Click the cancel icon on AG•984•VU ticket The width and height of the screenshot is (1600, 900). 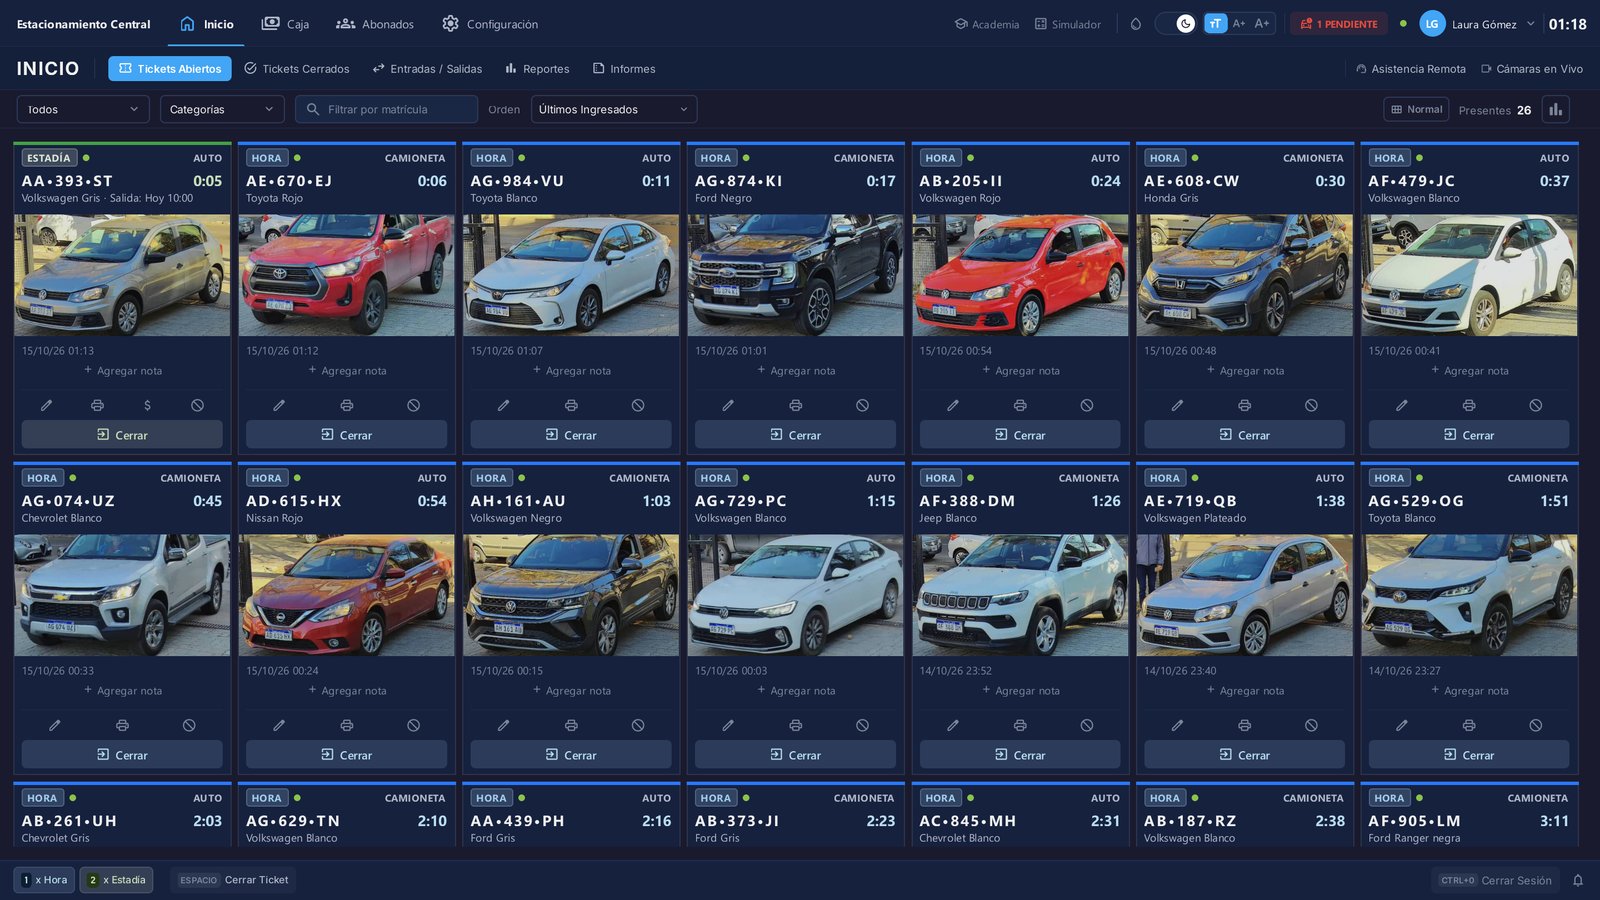[x=638, y=405]
